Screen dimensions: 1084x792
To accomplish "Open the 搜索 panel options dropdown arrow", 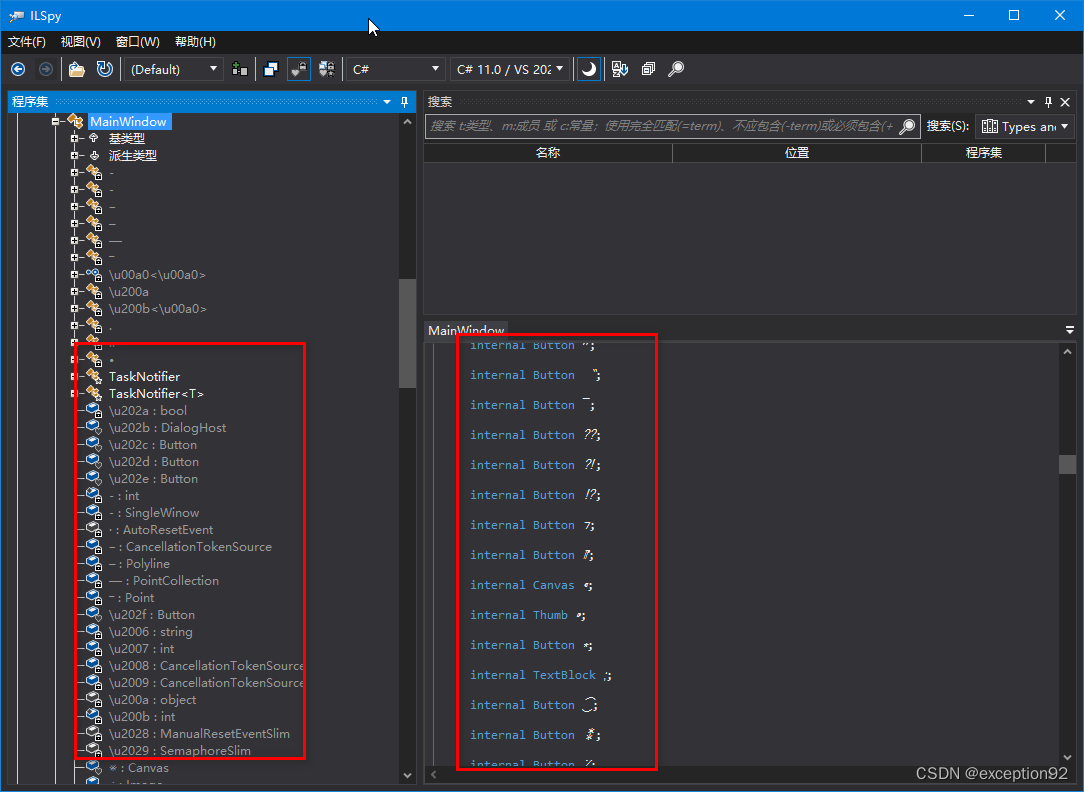I will click(1031, 102).
